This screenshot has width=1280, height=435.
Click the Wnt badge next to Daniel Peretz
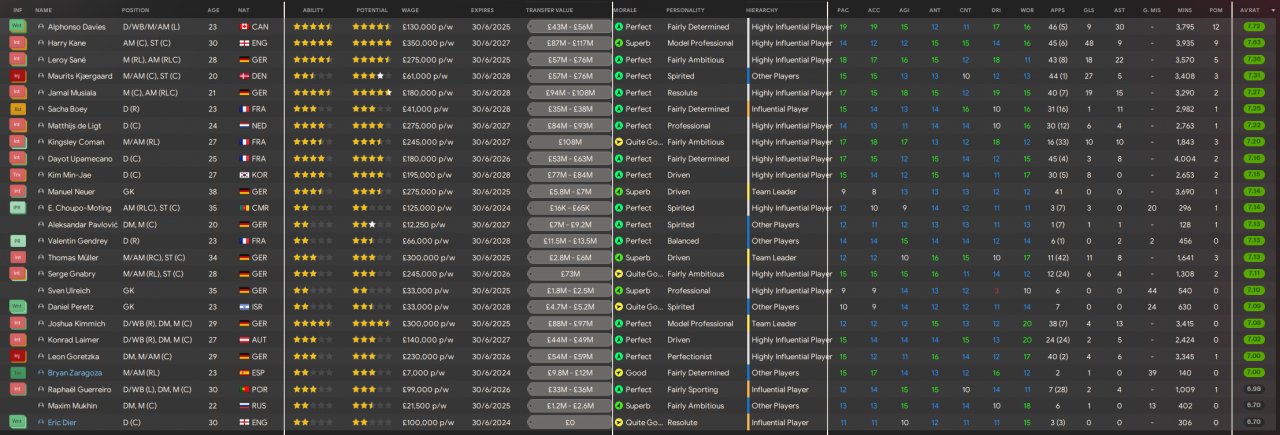click(x=17, y=307)
